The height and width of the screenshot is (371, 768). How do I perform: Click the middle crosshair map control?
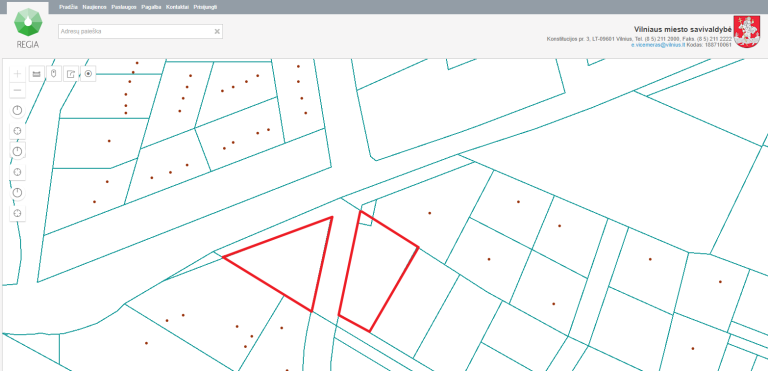point(18,172)
